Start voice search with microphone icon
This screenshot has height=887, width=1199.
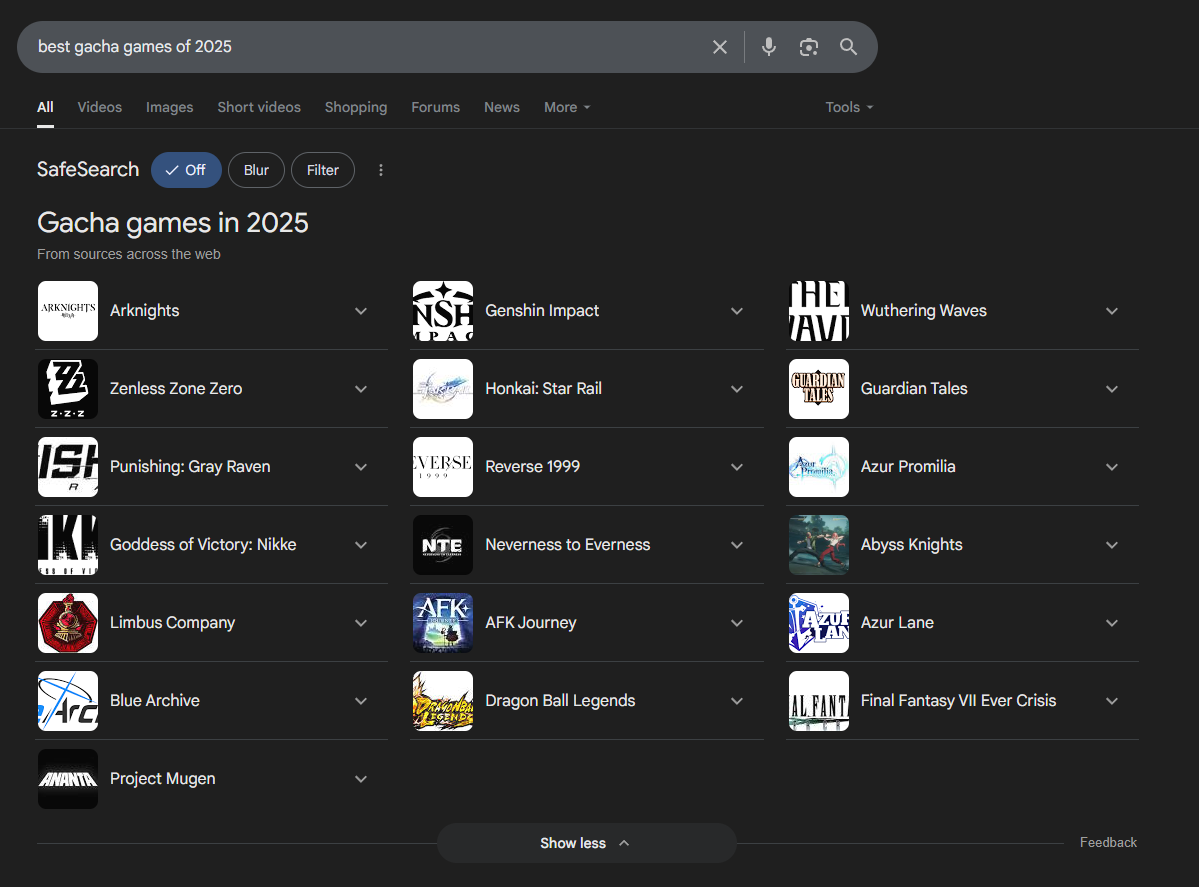pos(768,47)
